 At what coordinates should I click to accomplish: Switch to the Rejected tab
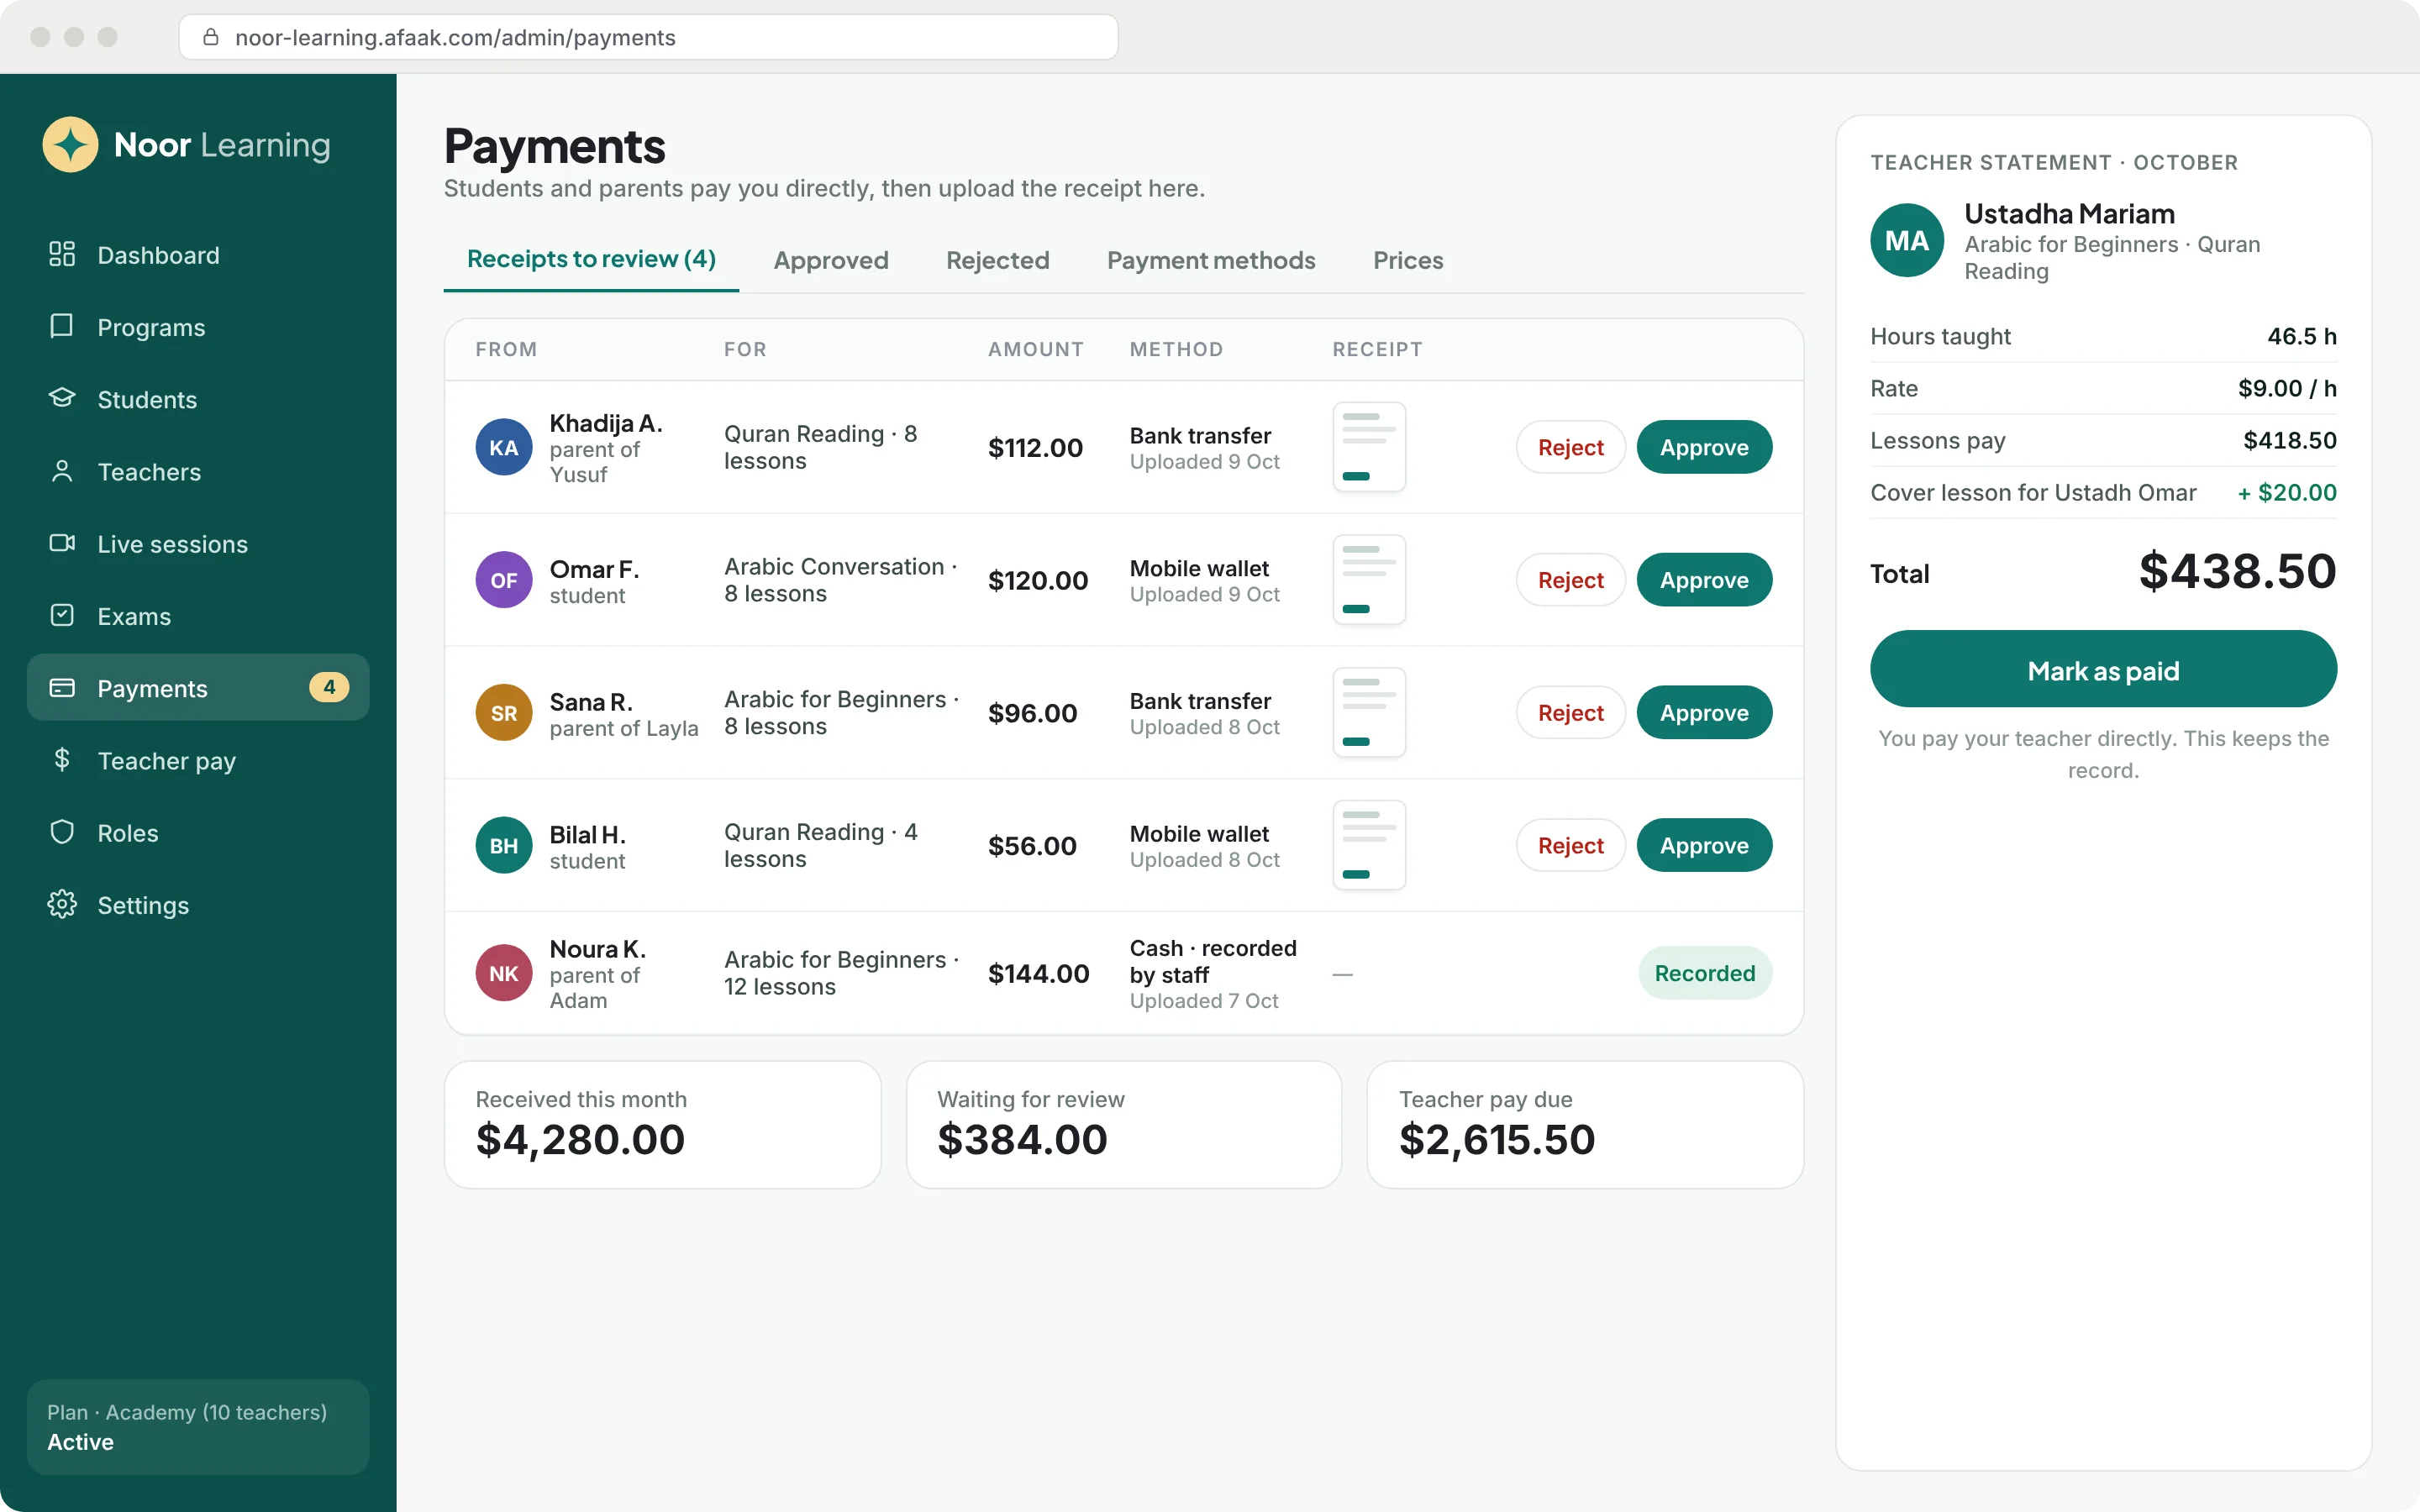(x=997, y=260)
